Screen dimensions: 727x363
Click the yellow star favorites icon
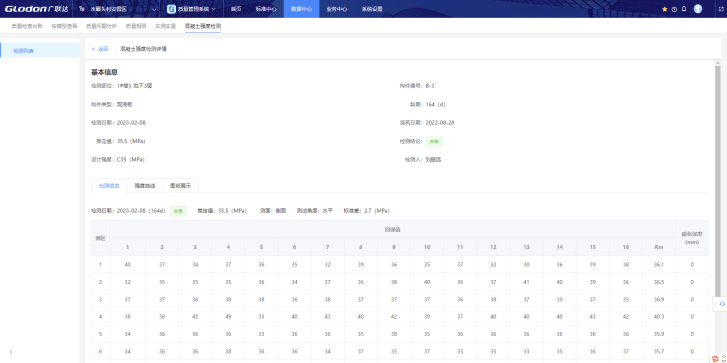(664, 9)
